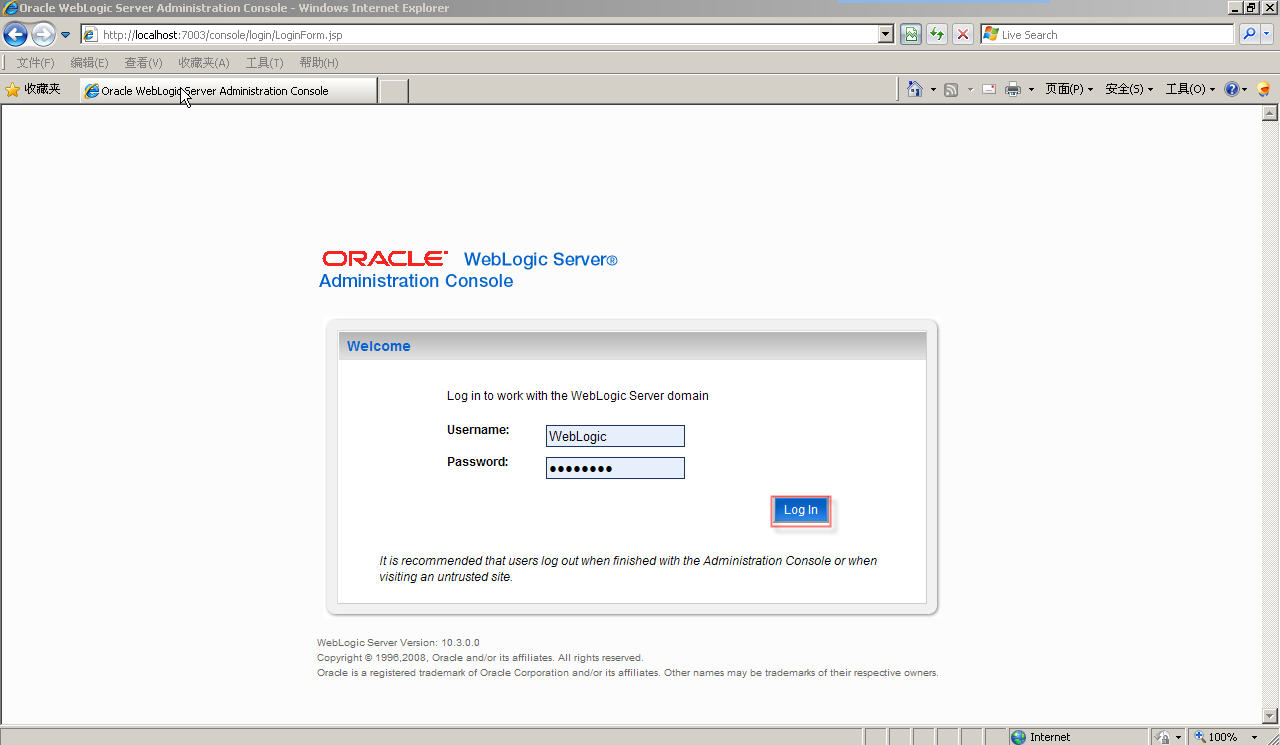Click the Home page icon

click(914, 89)
